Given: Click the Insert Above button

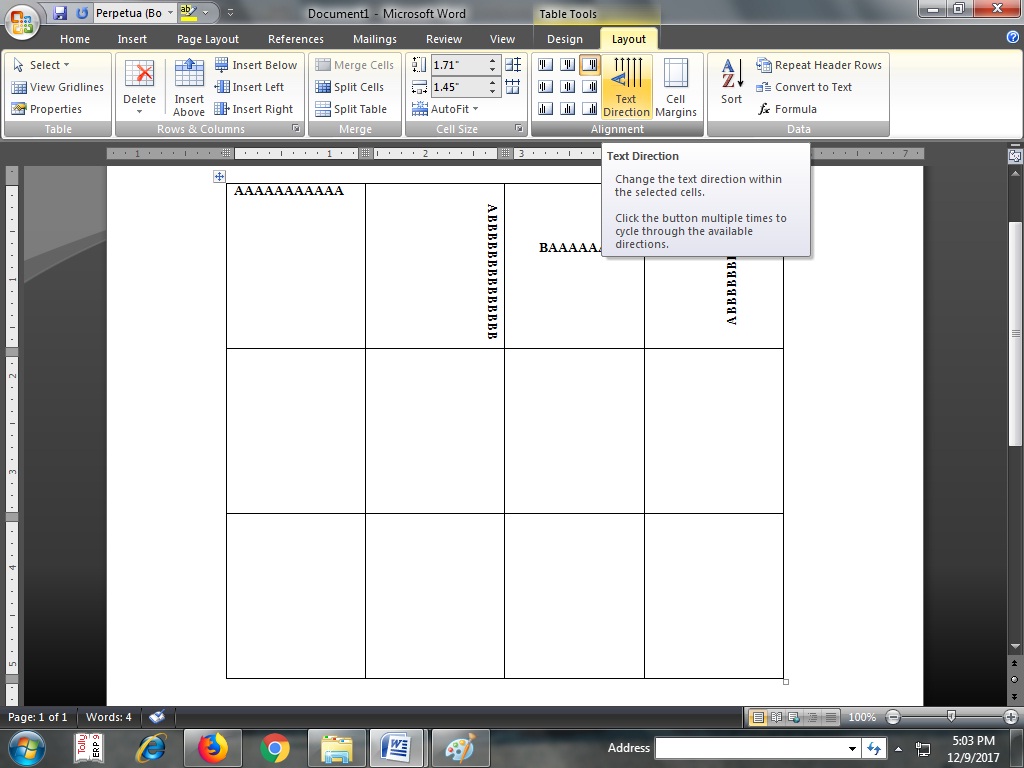Looking at the screenshot, I should click(188, 87).
